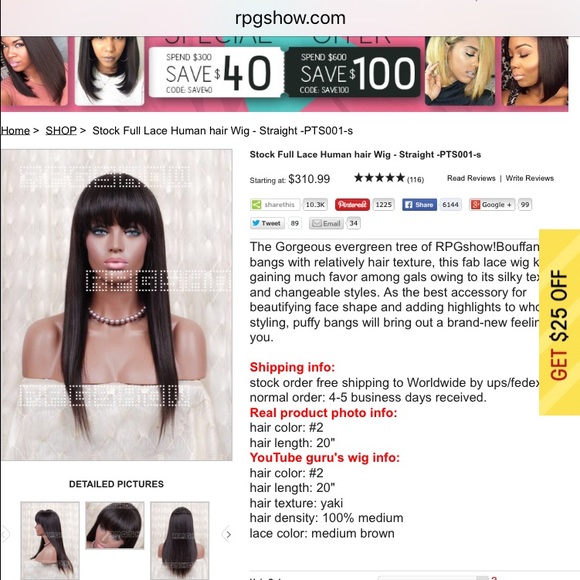Pin the wig on Pinterest
Screen dimensions: 580x580
(352, 205)
